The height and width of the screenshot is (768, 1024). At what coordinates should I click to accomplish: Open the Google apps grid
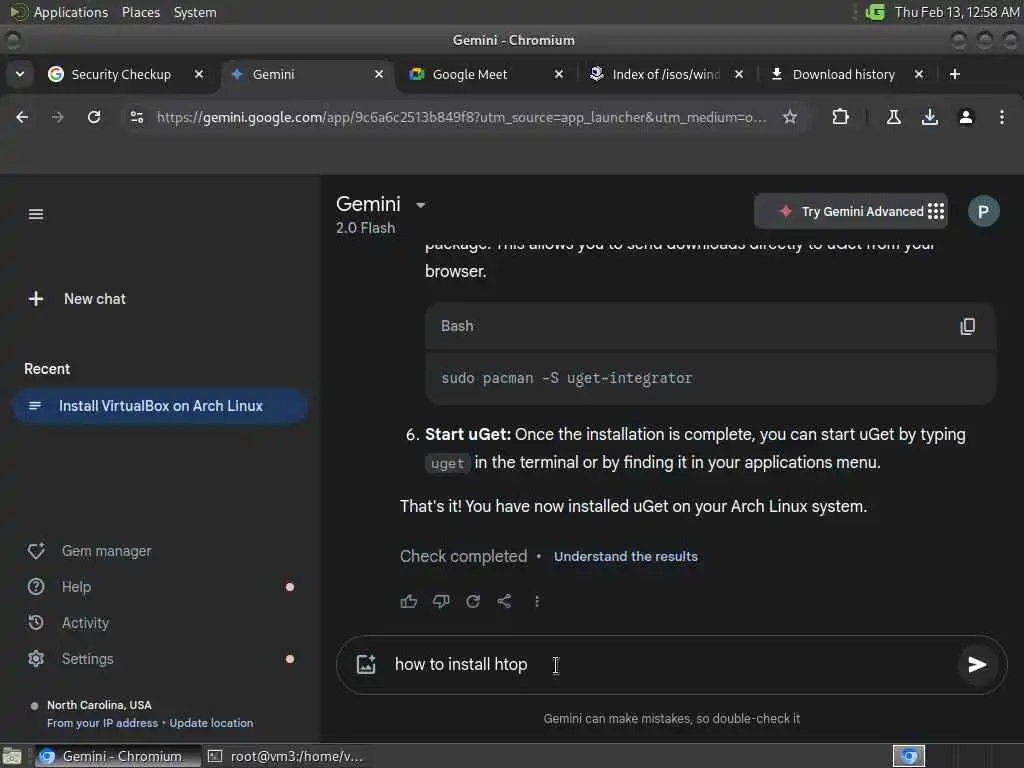936,211
